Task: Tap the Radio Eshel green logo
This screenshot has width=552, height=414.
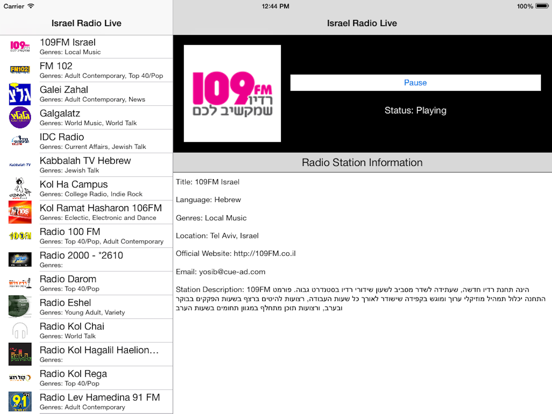Action: point(20,306)
